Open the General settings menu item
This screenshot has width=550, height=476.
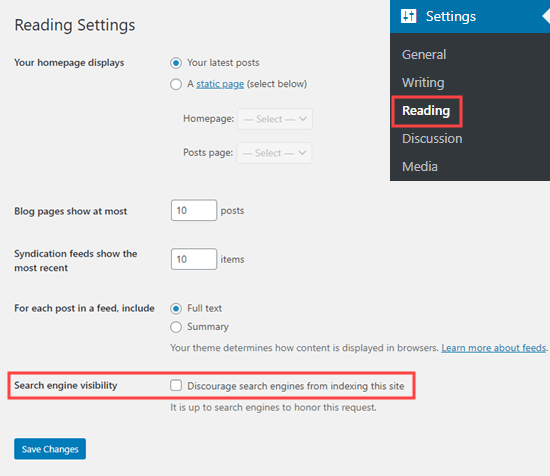click(424, 55)
